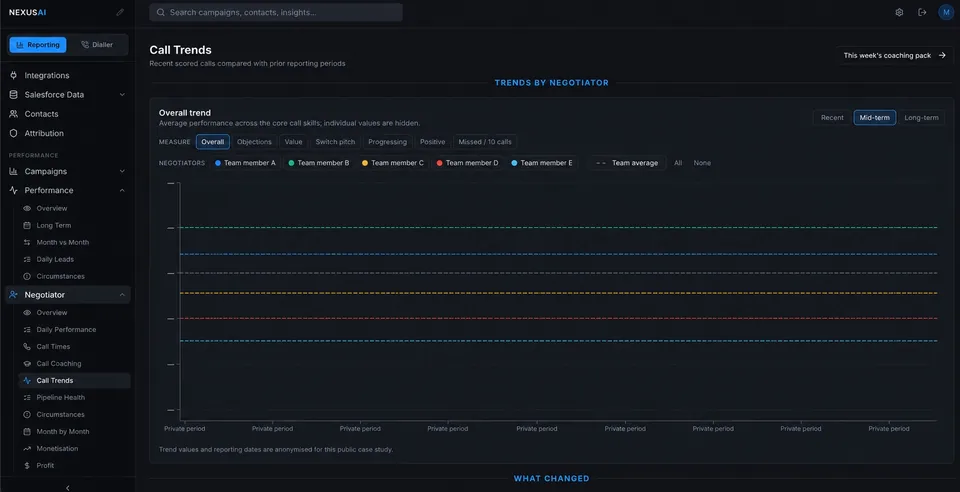
Task: Click the calendar icon beside Month by Month
Action: tap(27, 431)
